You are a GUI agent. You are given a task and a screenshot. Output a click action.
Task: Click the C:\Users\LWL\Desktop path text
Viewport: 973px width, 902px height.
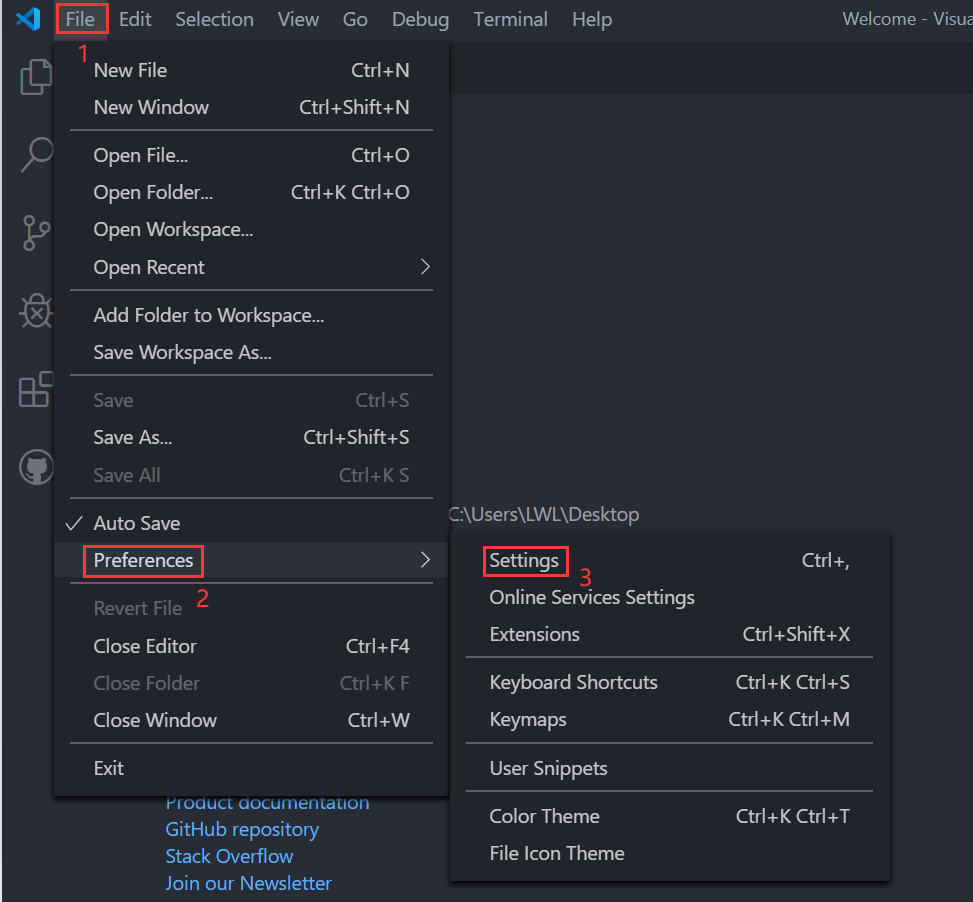[x=544, y=514]
